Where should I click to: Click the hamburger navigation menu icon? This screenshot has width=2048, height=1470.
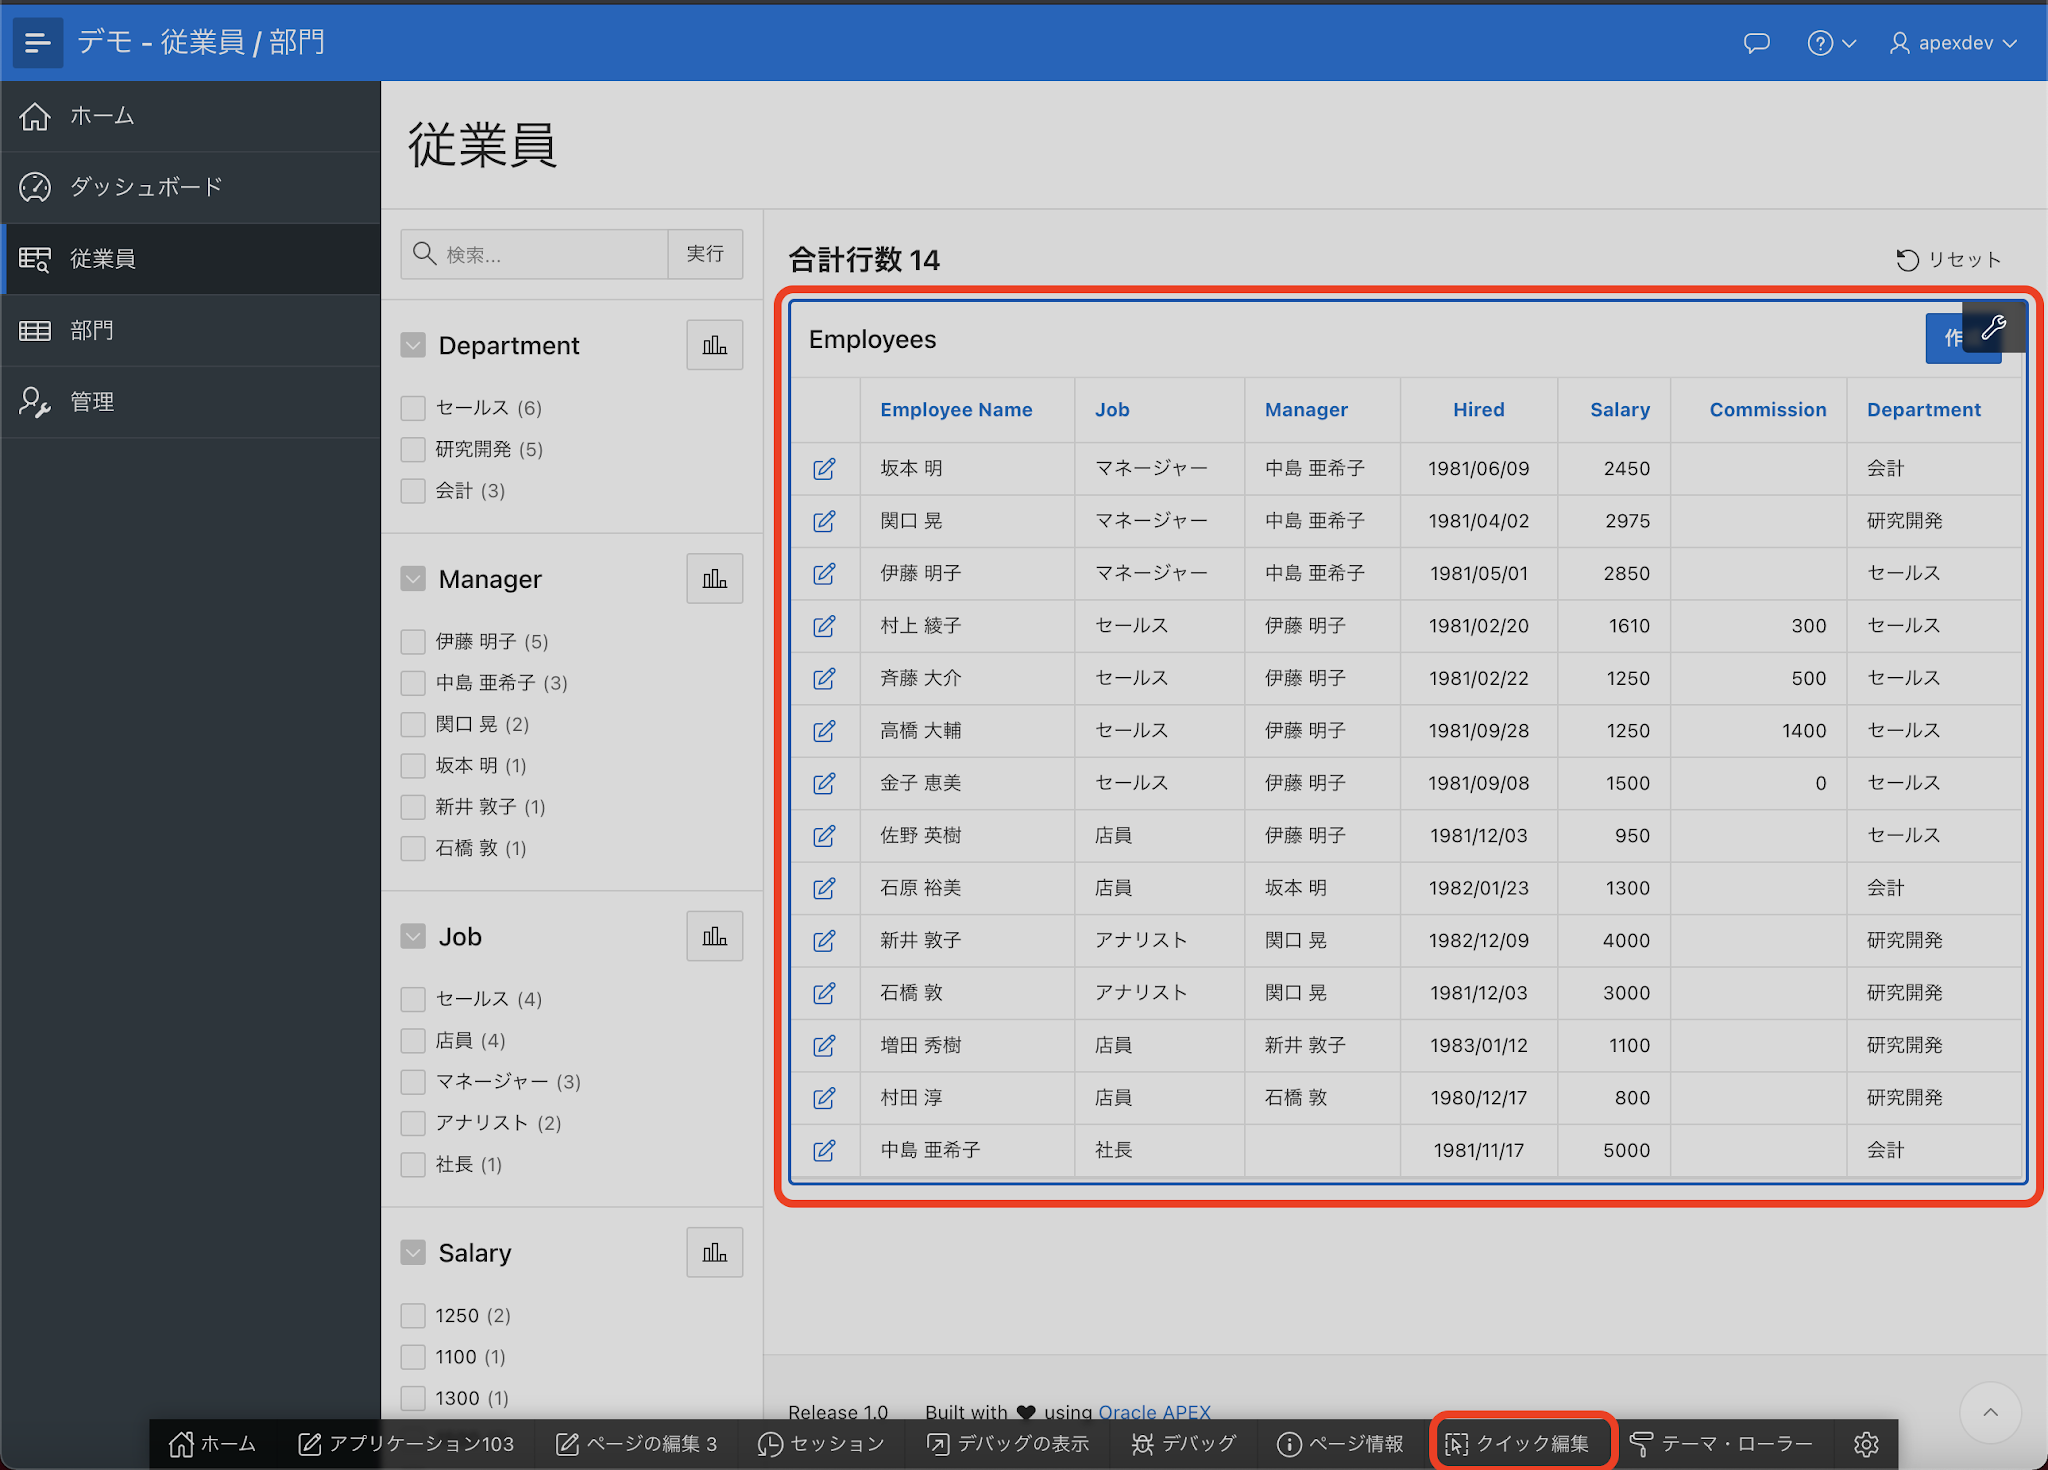(37, 42)
